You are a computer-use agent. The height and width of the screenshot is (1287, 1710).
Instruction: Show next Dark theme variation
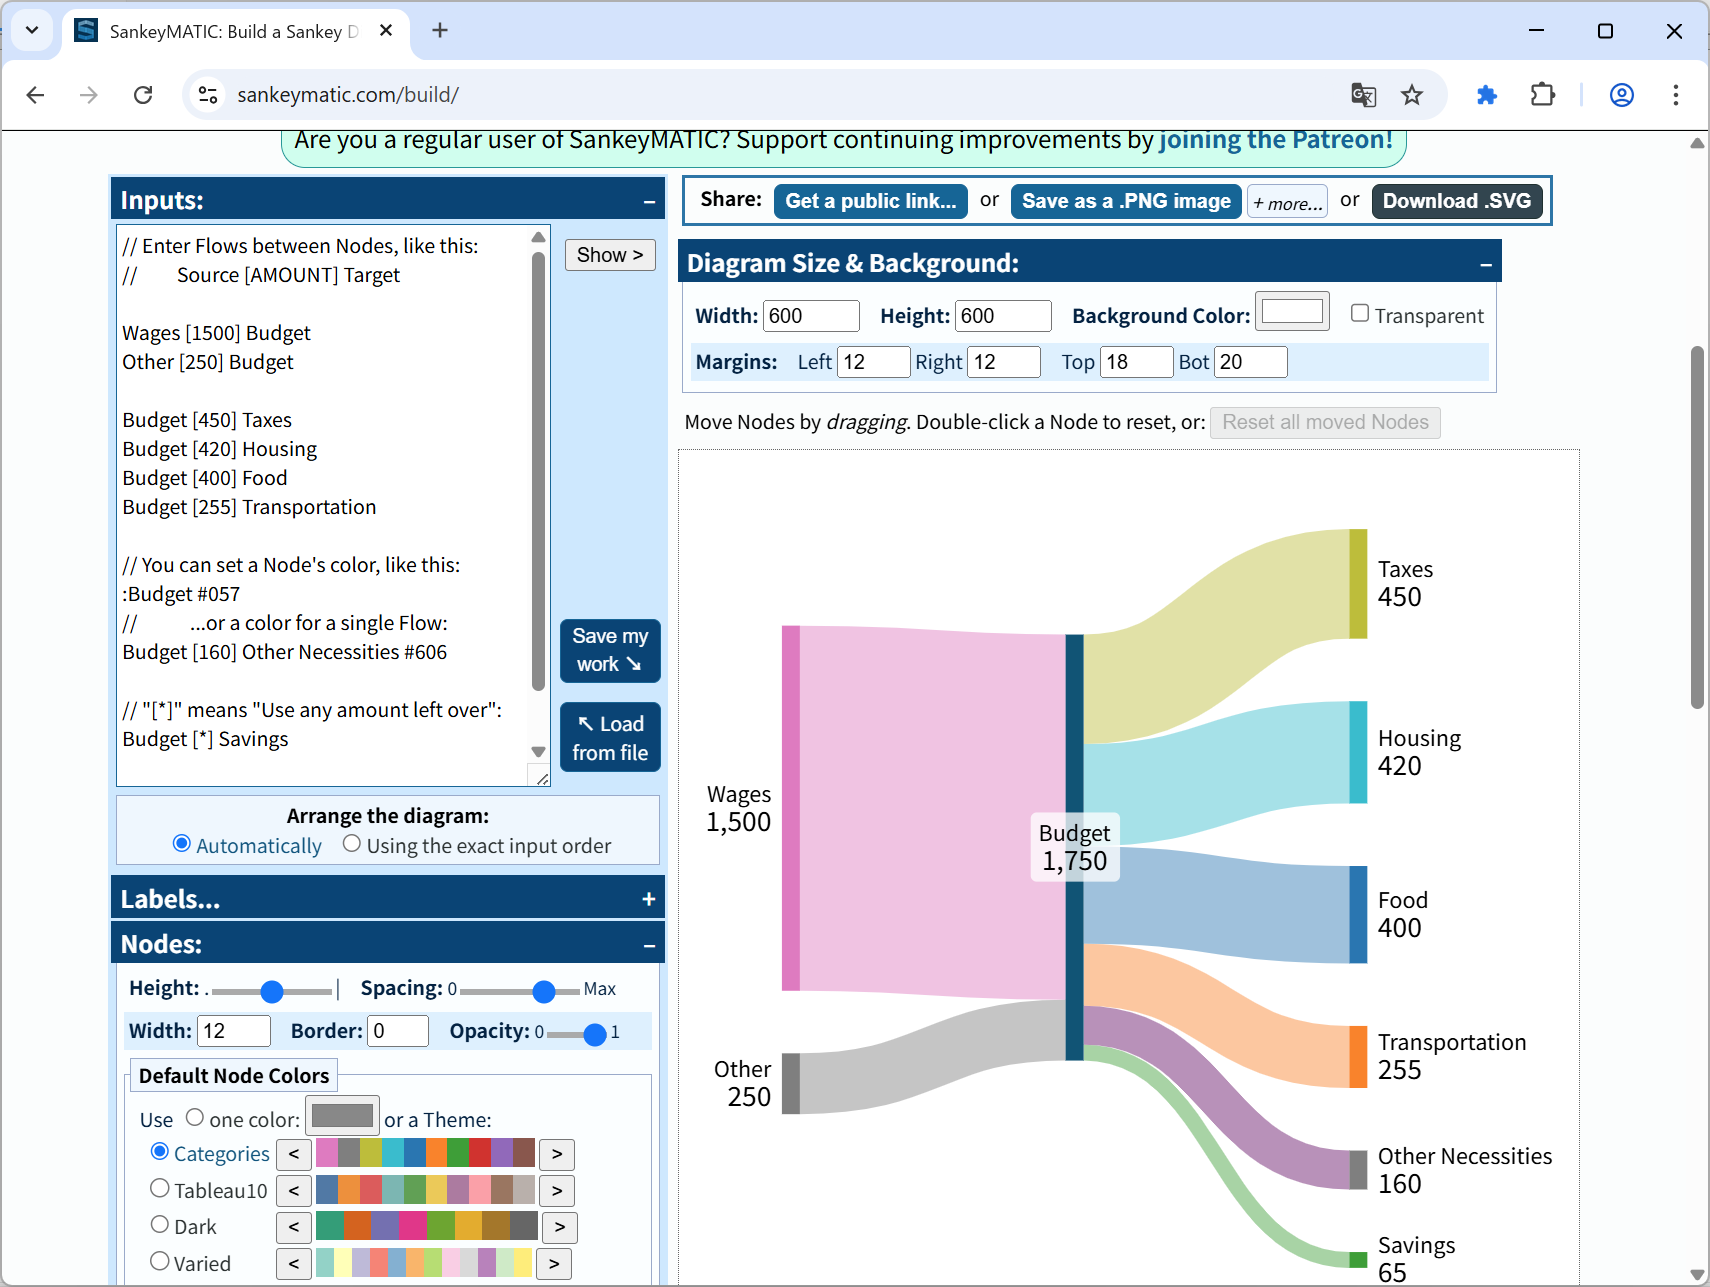pos(560,1227)
